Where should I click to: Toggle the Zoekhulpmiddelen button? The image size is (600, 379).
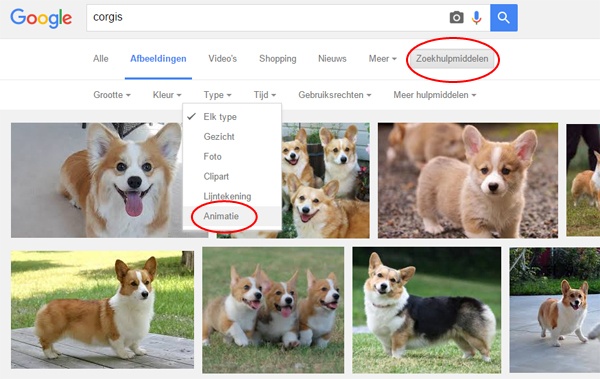click(452, 59)
